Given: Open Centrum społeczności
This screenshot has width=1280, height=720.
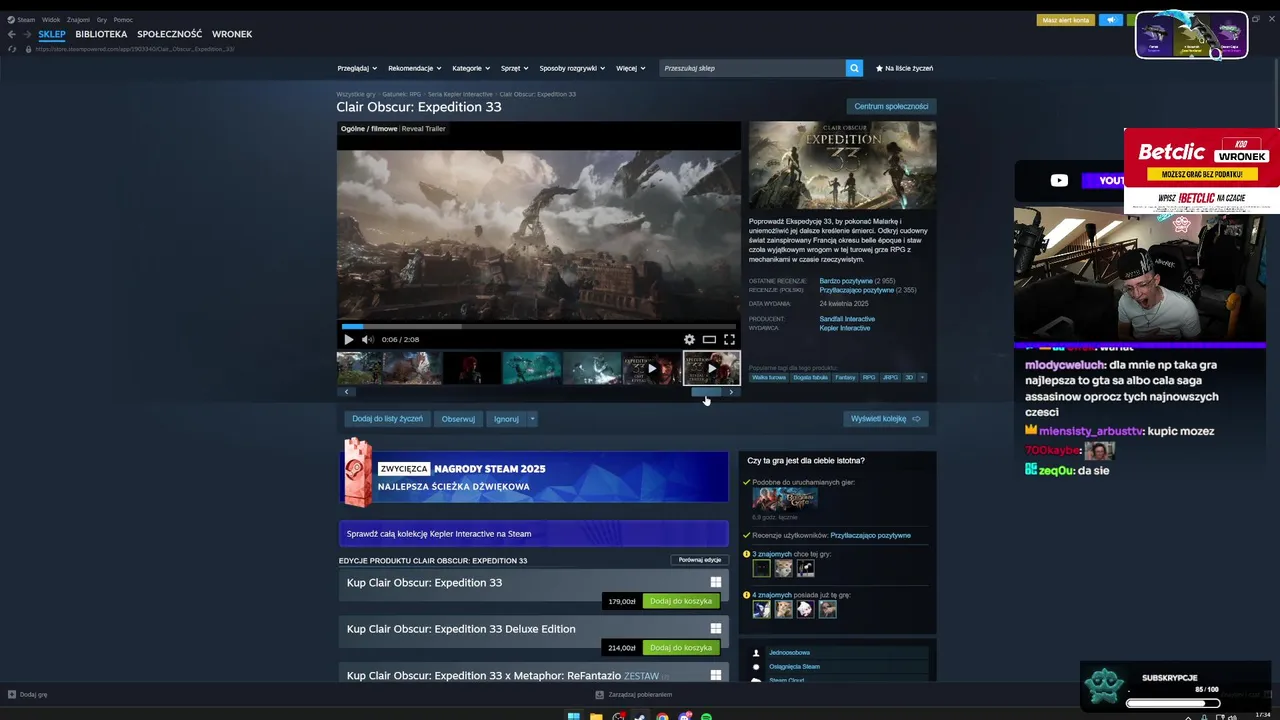Looking at the screenshot, I should point(891,106).
